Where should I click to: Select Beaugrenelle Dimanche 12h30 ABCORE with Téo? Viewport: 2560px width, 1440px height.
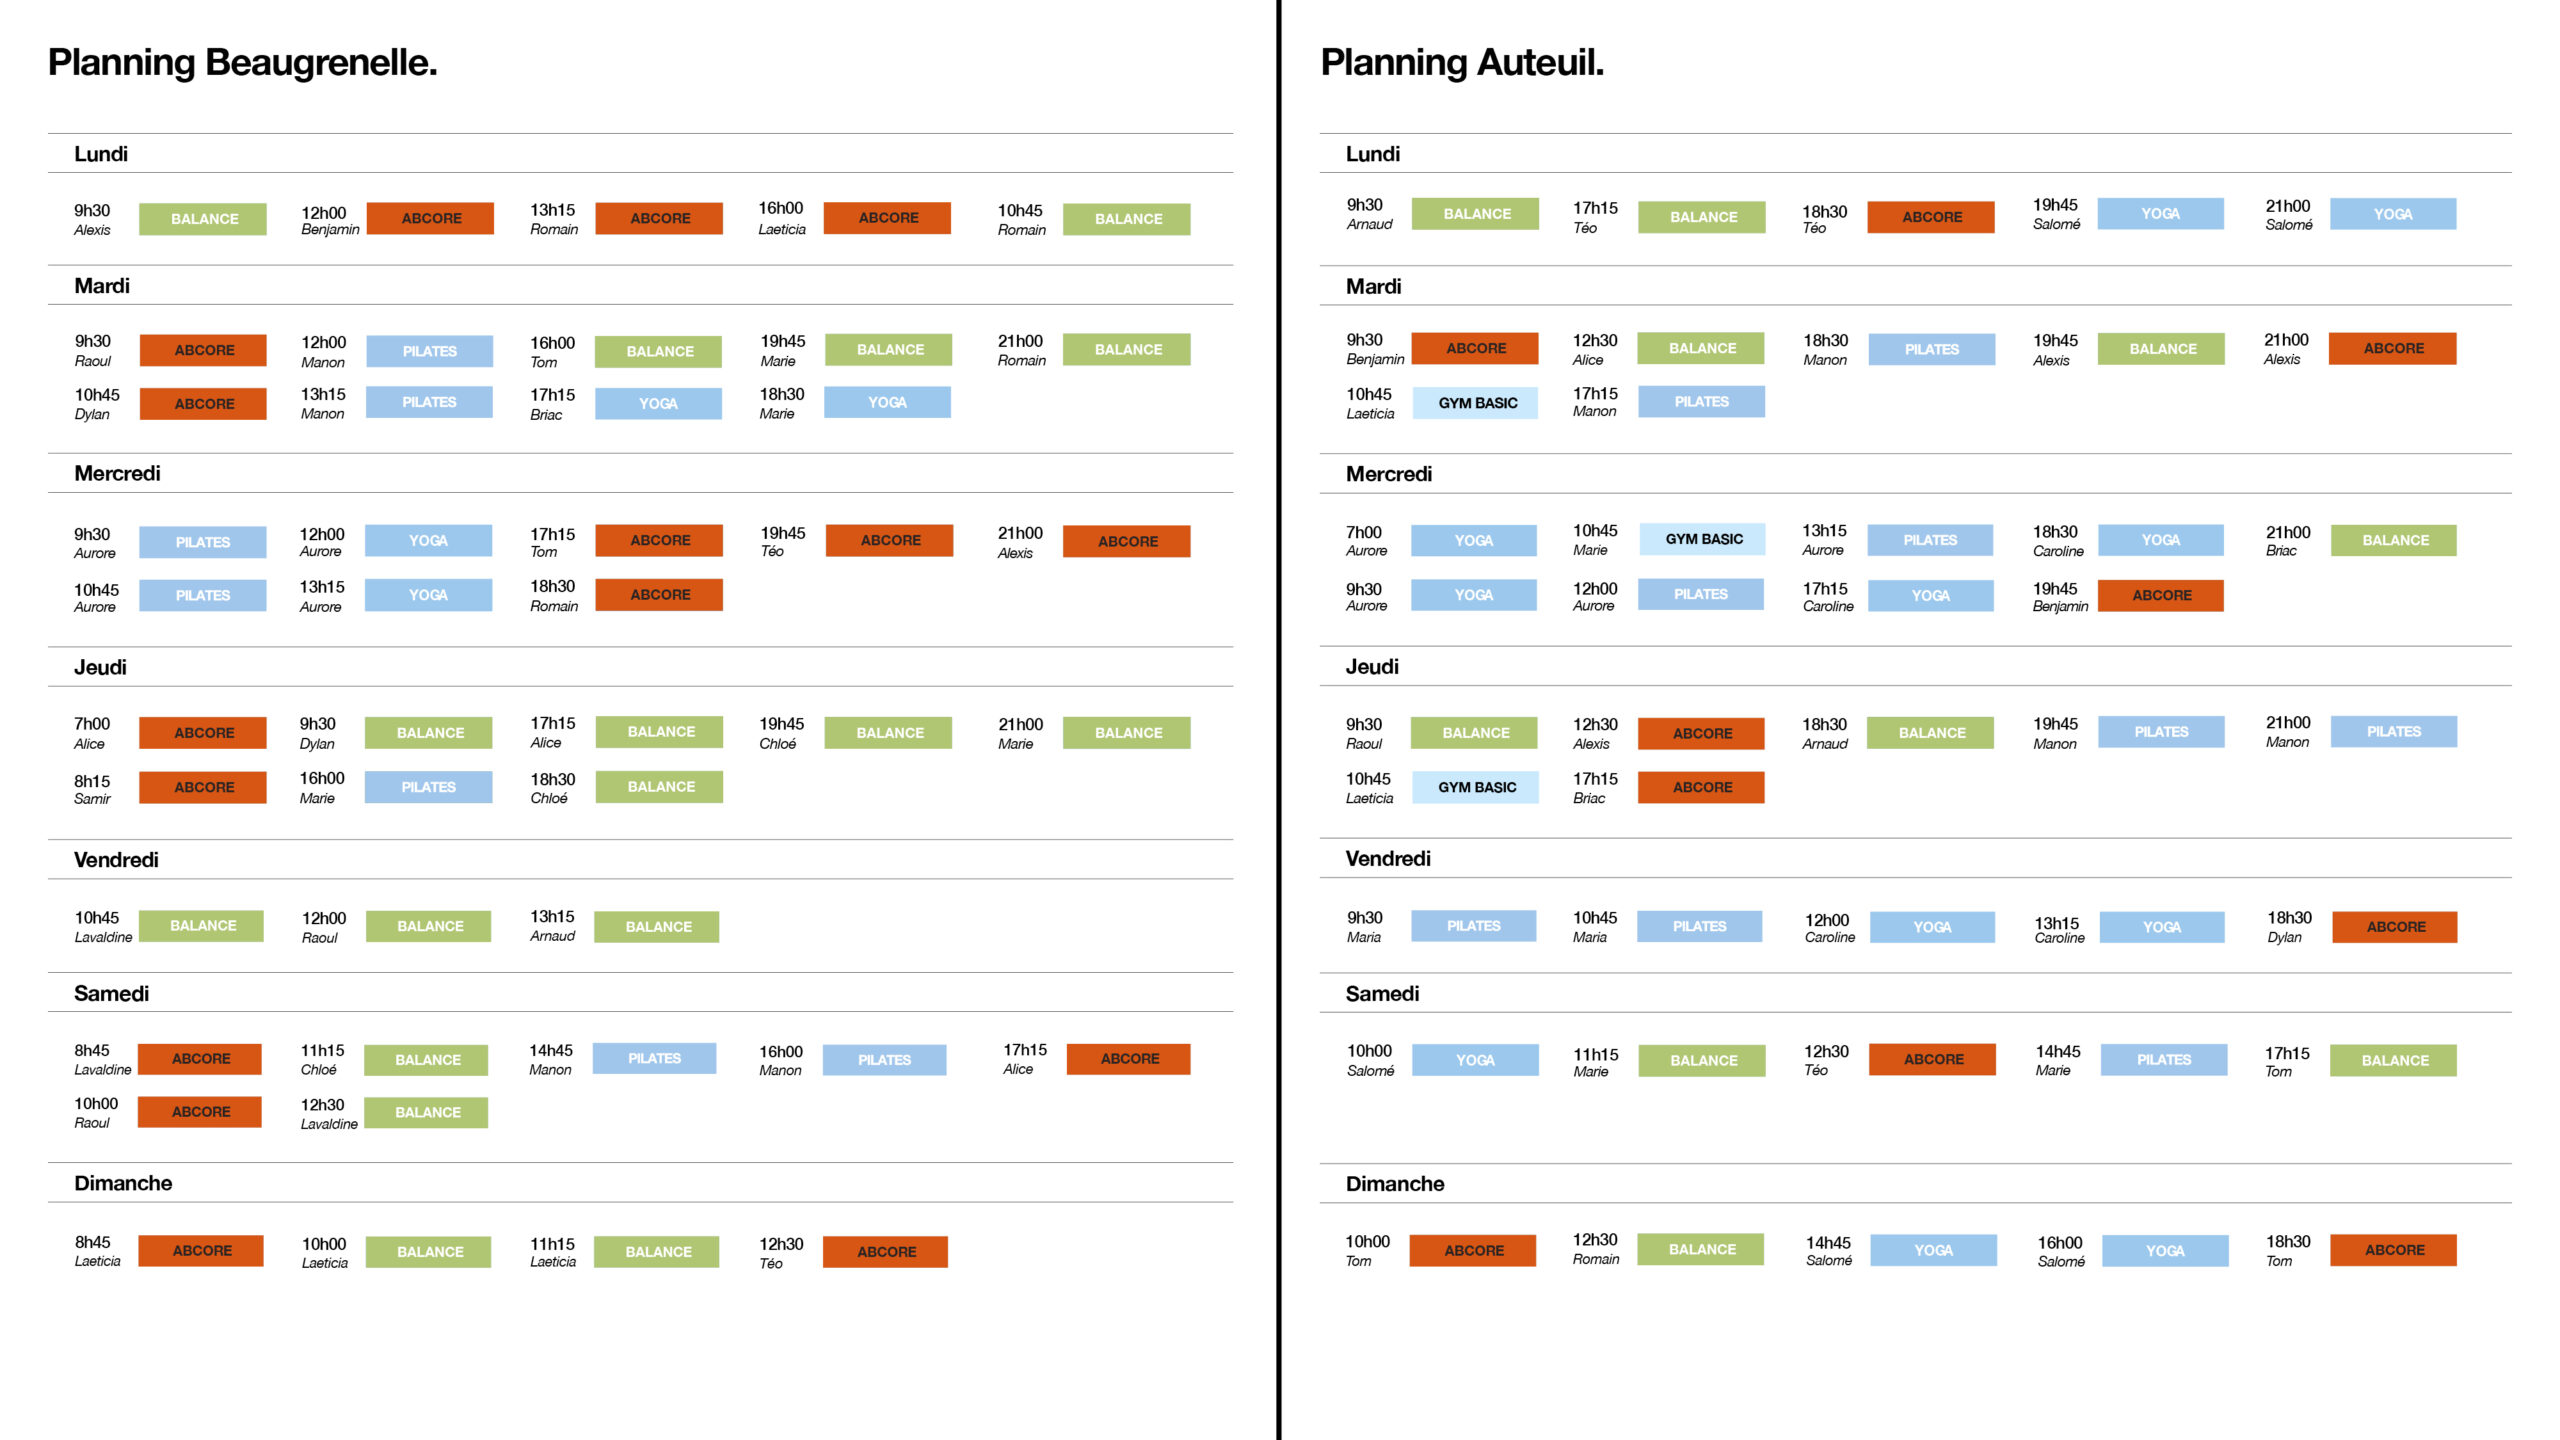[885, 1251]
